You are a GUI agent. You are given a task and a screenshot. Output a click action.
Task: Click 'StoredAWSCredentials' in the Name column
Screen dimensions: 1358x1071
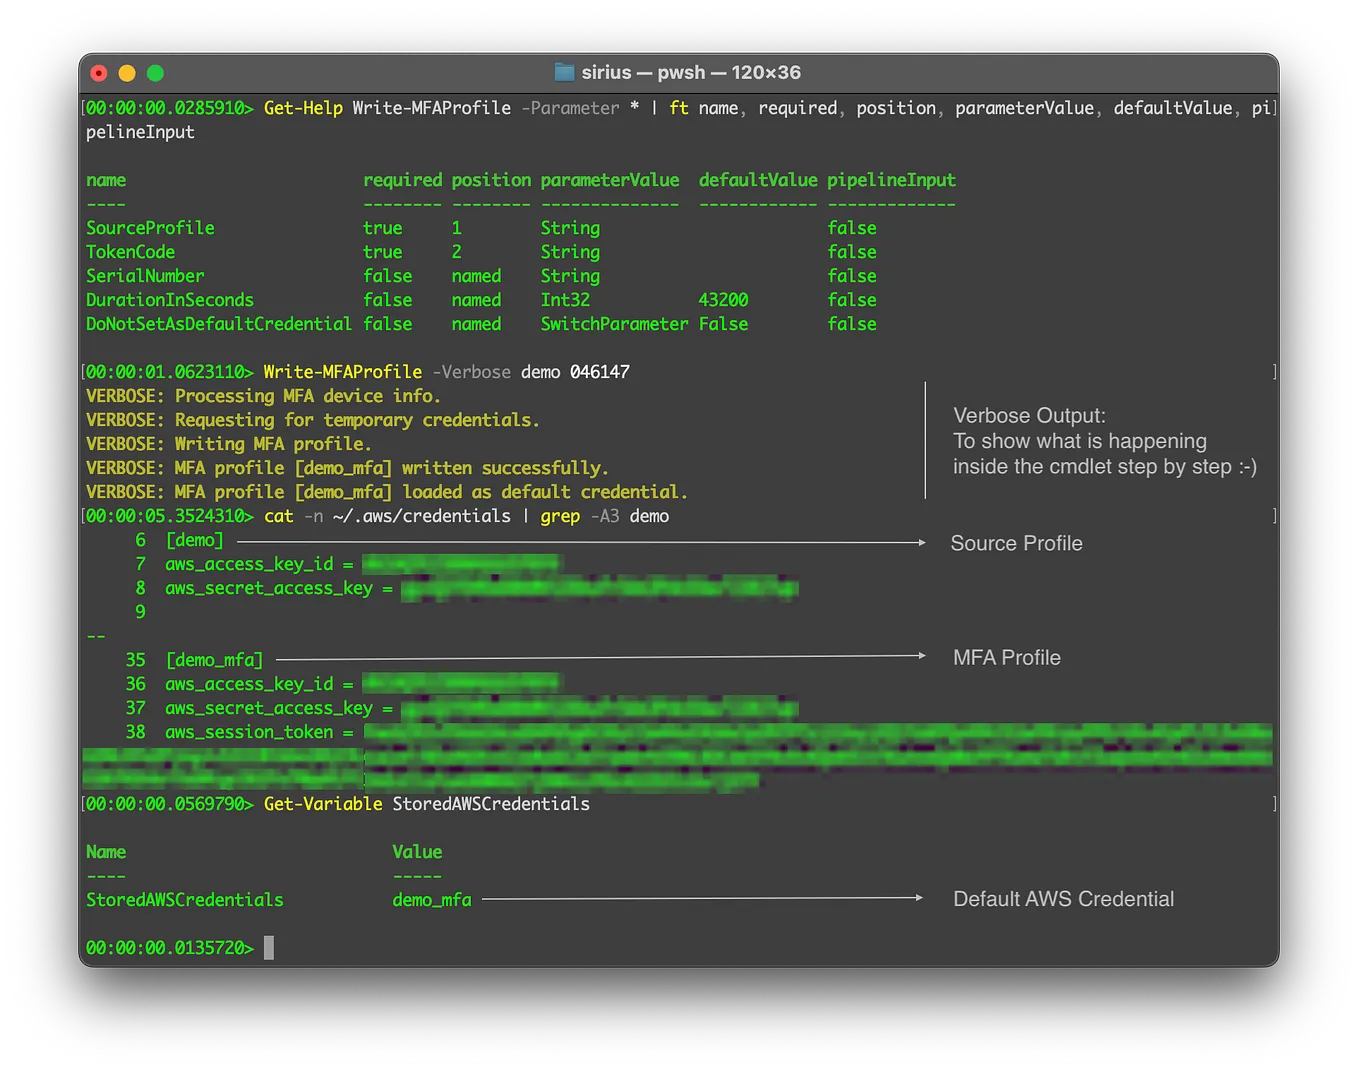pyautogui.click(x=185, y=900)
